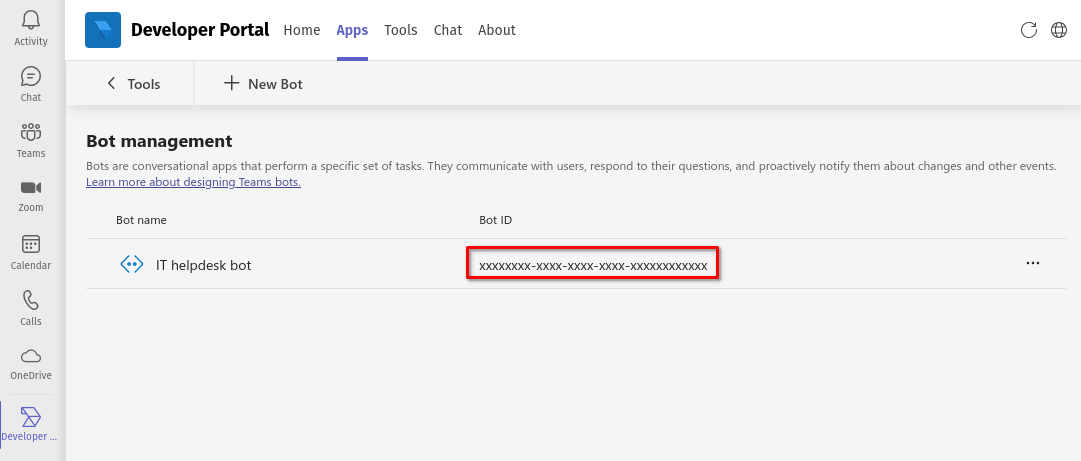Open Learn more about designing Teams bots link
This screenshot has height=461, width=1081.
point(193,183)
